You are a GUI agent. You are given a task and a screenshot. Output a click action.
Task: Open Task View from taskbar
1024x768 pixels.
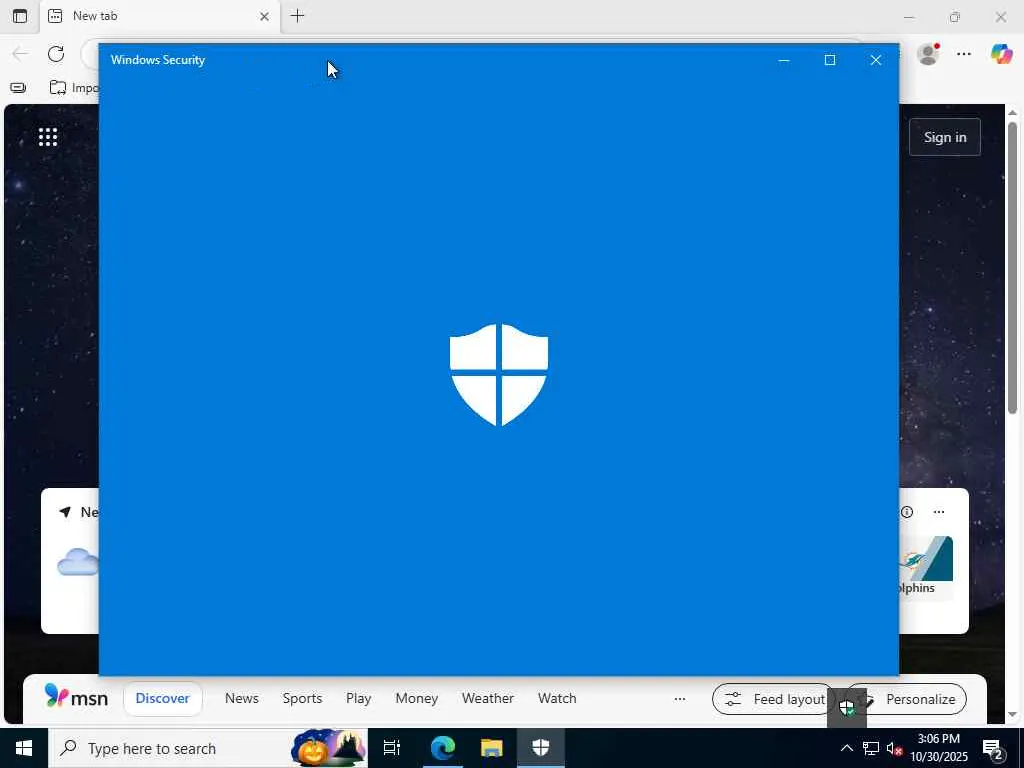[392, 748]
